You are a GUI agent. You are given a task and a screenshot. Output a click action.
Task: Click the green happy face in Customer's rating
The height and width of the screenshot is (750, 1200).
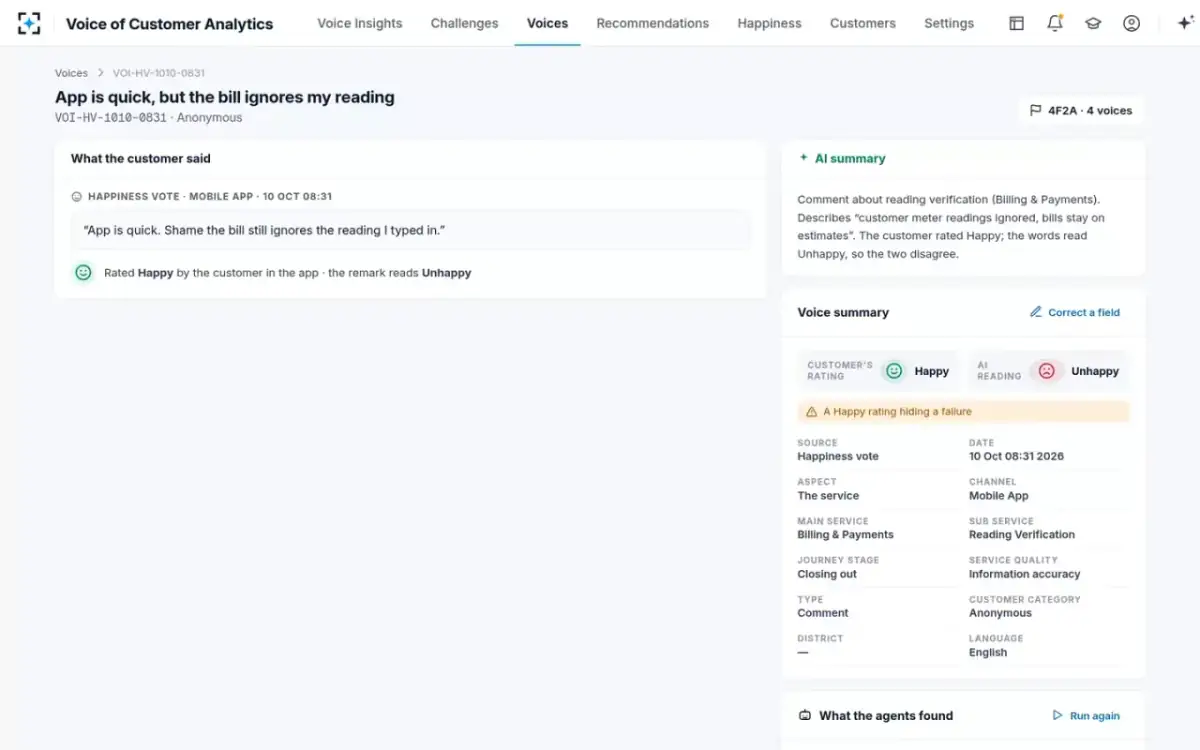(894, 371)
